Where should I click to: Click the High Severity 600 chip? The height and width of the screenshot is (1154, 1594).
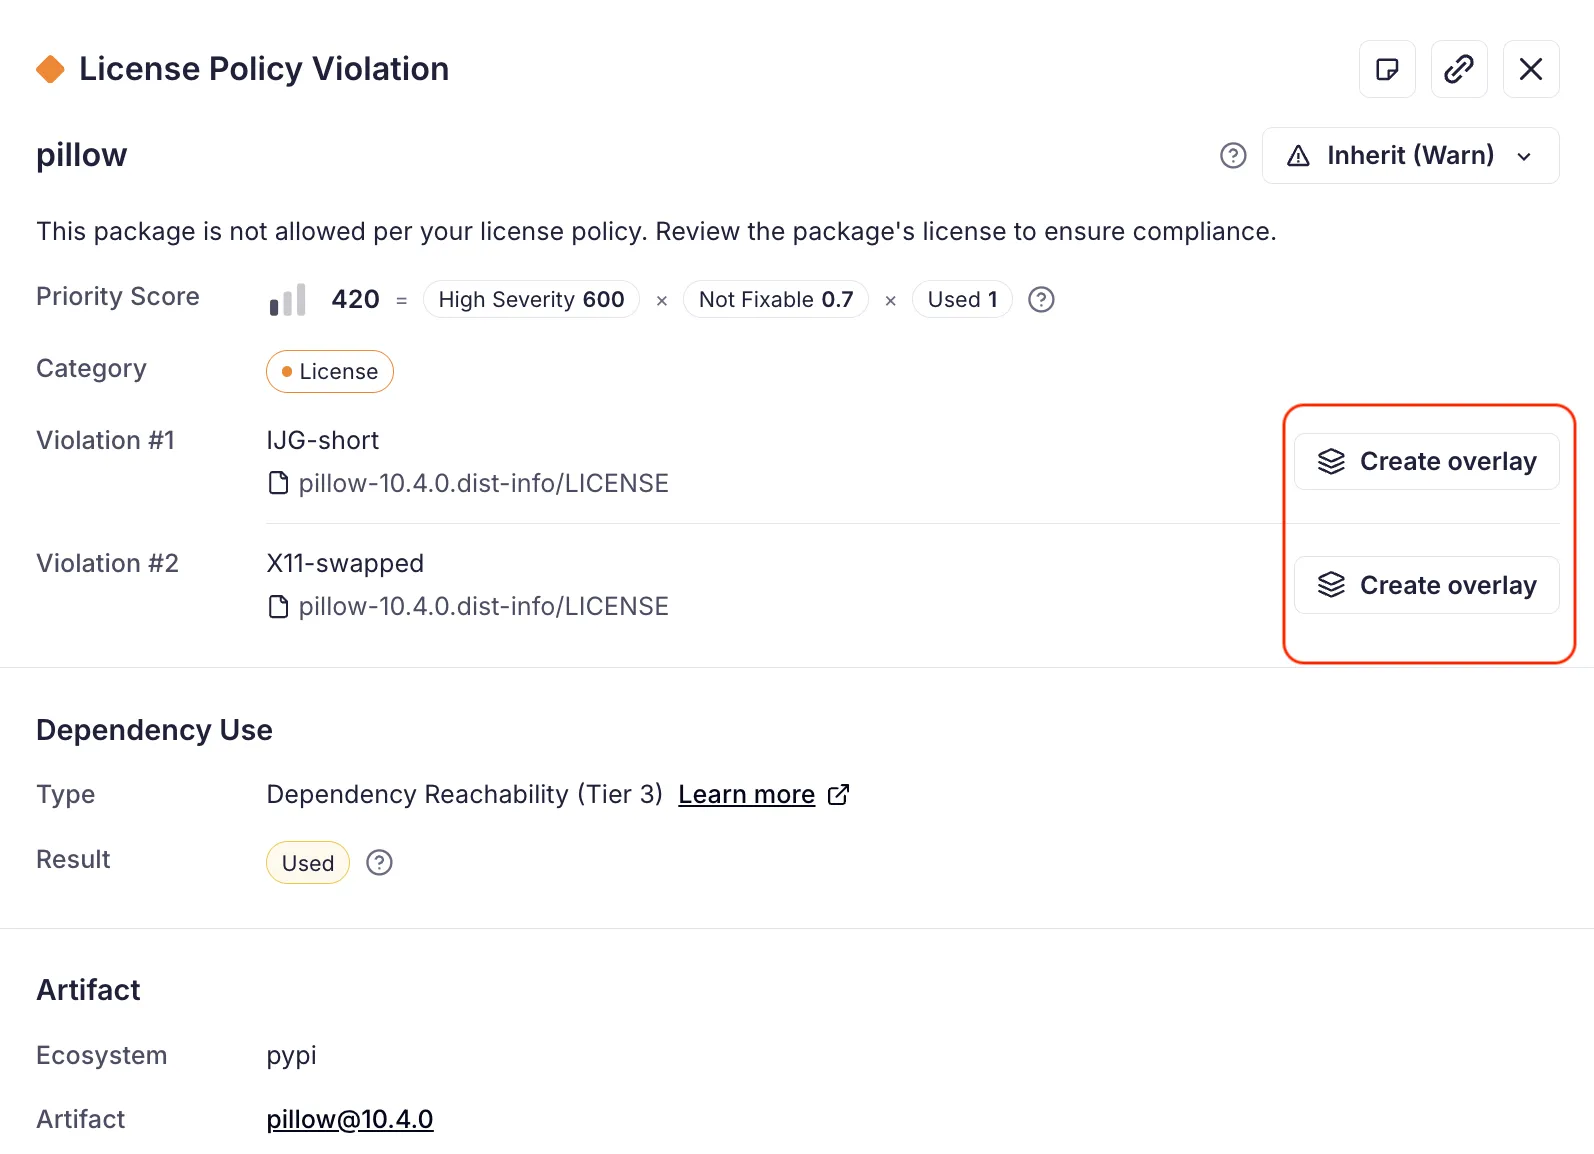tap(531, 300)
